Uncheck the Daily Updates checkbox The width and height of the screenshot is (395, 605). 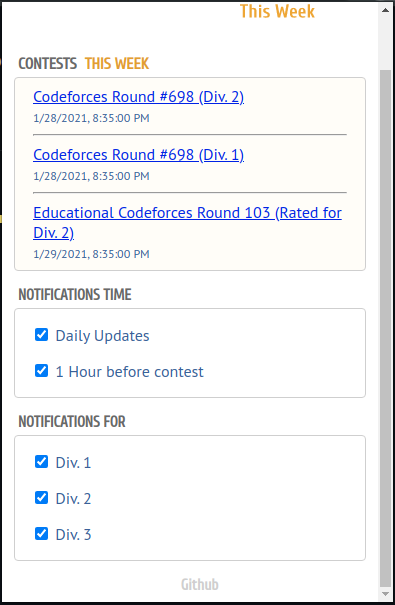click(x=41, y=335)
